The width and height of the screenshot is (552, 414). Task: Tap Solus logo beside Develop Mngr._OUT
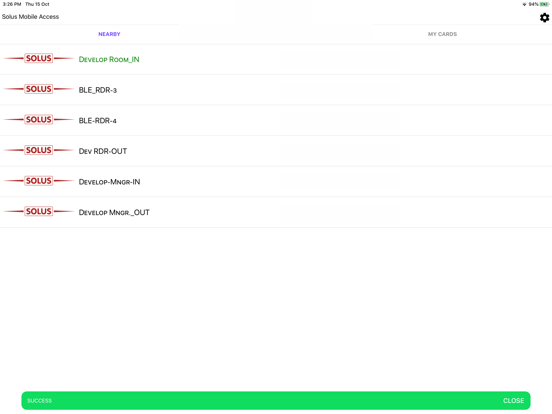coord(39,211)
